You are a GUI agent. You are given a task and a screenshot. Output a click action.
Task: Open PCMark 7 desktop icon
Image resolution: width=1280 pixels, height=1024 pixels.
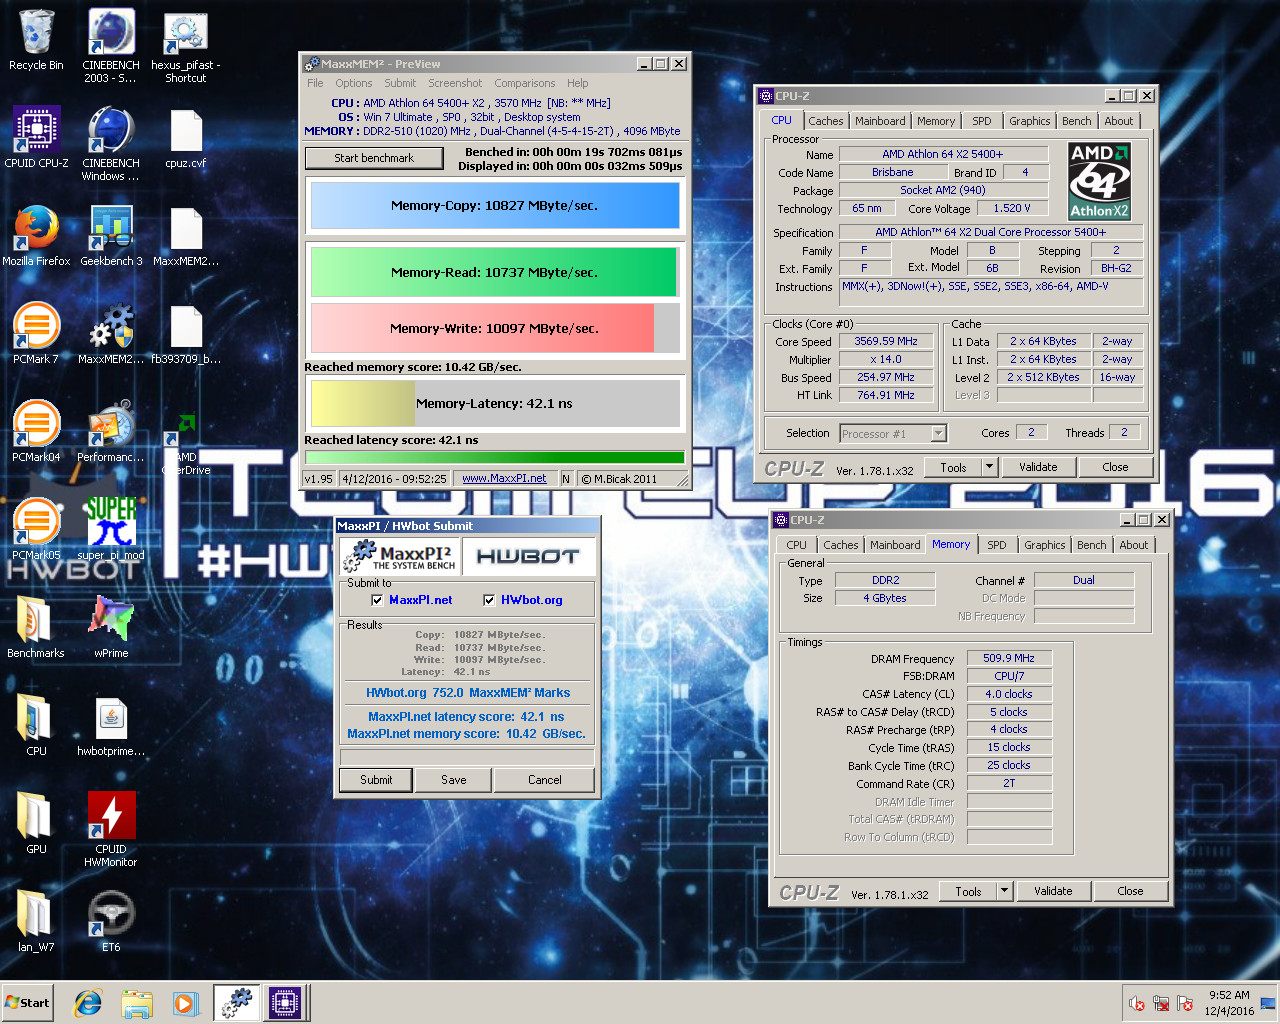[x=37, y=333]
